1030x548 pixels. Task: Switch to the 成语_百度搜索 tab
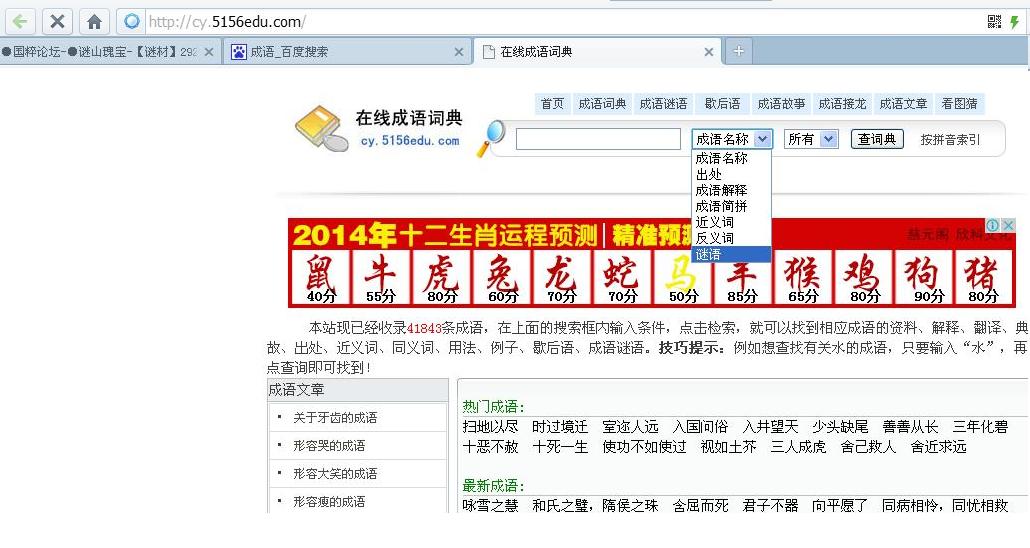pos(340,52)
